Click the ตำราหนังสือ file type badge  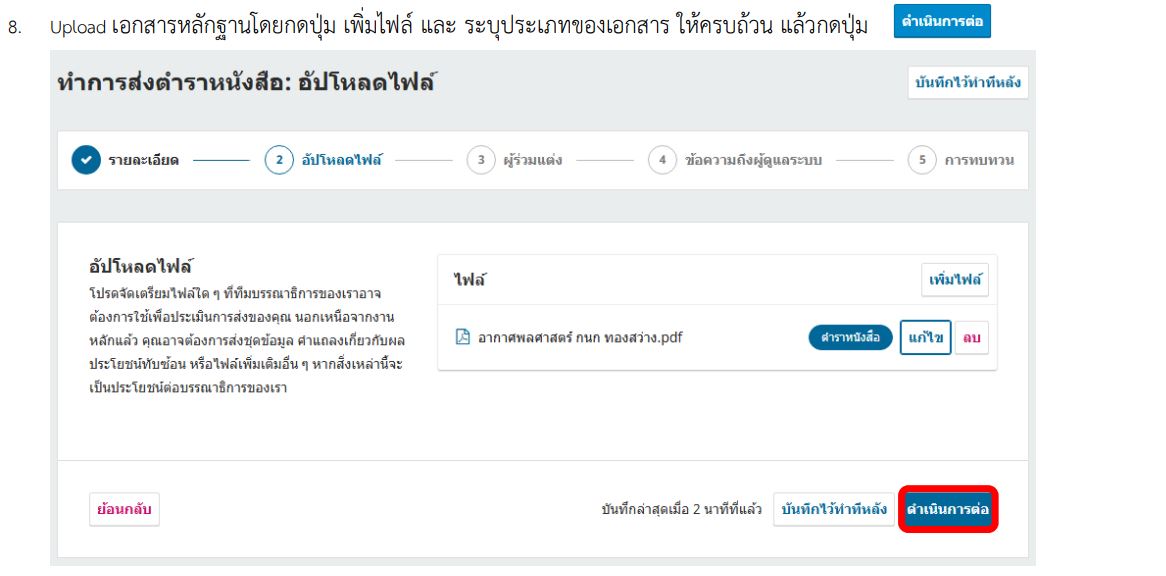(851, 337)
